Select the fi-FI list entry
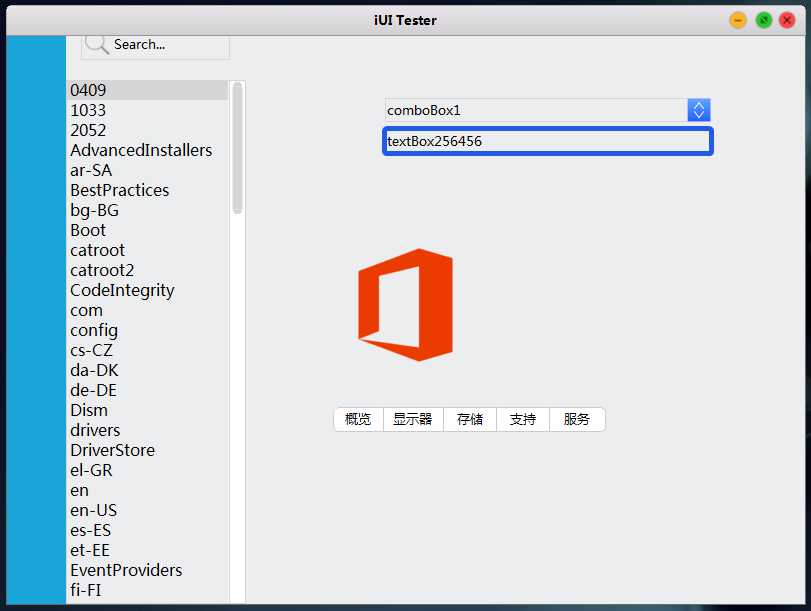Screen dimensions: 811x611 click(x=147, y=590)
